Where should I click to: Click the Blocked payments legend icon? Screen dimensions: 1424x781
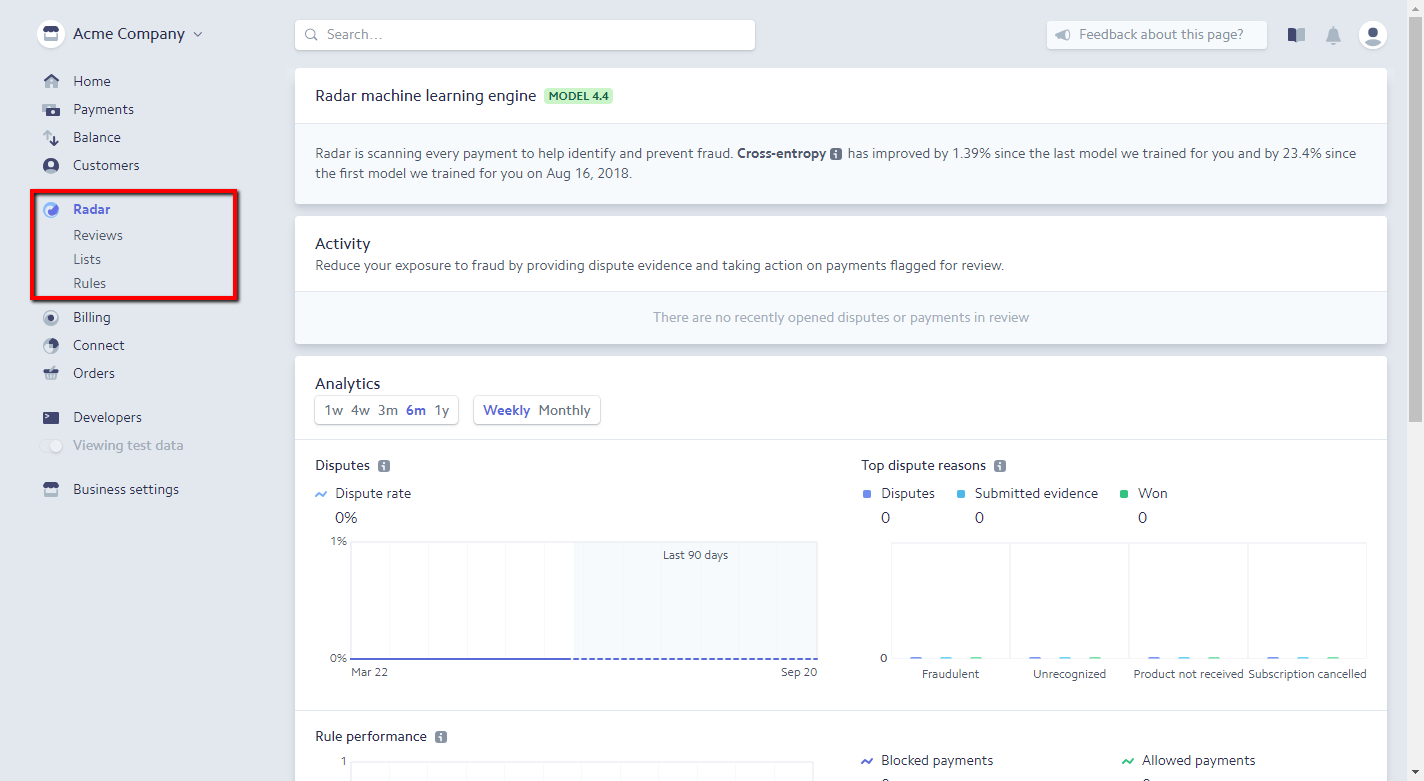(867, 761)
